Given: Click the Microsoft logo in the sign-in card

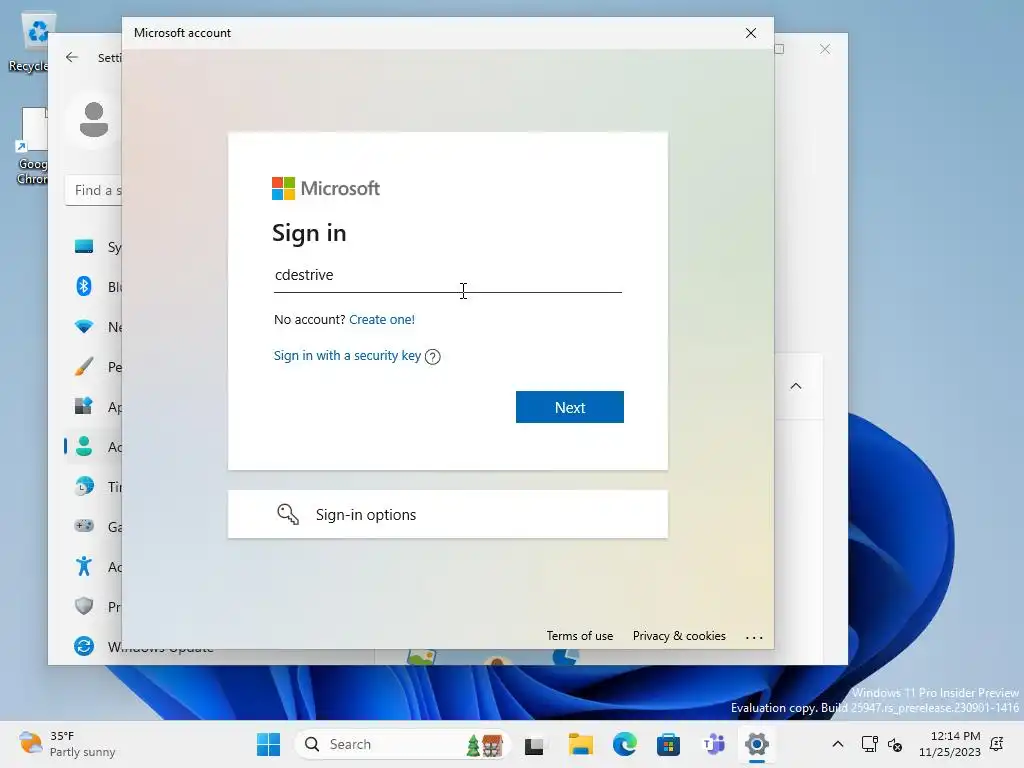Looking at the screenshot, I should pyautogui.click(x=326, y=189).
